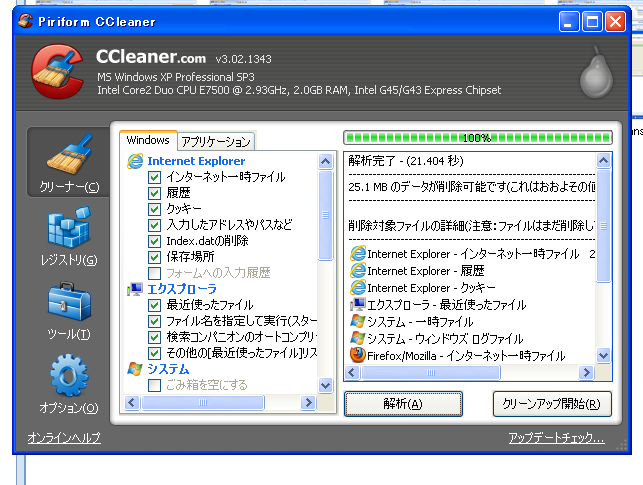Screen dimensions: 643x485
Task: Minimize the CCleaner window
Action: point(569,21)
